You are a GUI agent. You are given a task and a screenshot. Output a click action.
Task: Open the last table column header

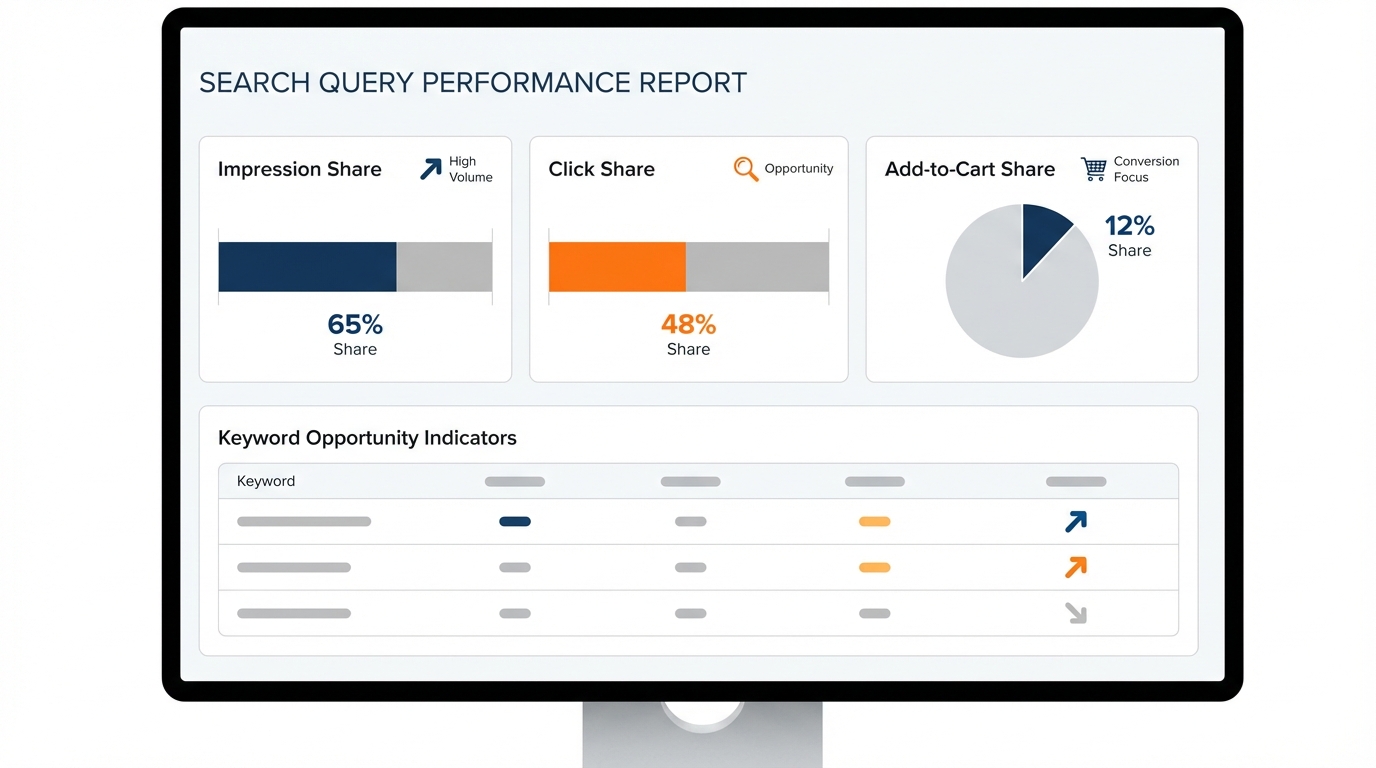click(1075, 481)
